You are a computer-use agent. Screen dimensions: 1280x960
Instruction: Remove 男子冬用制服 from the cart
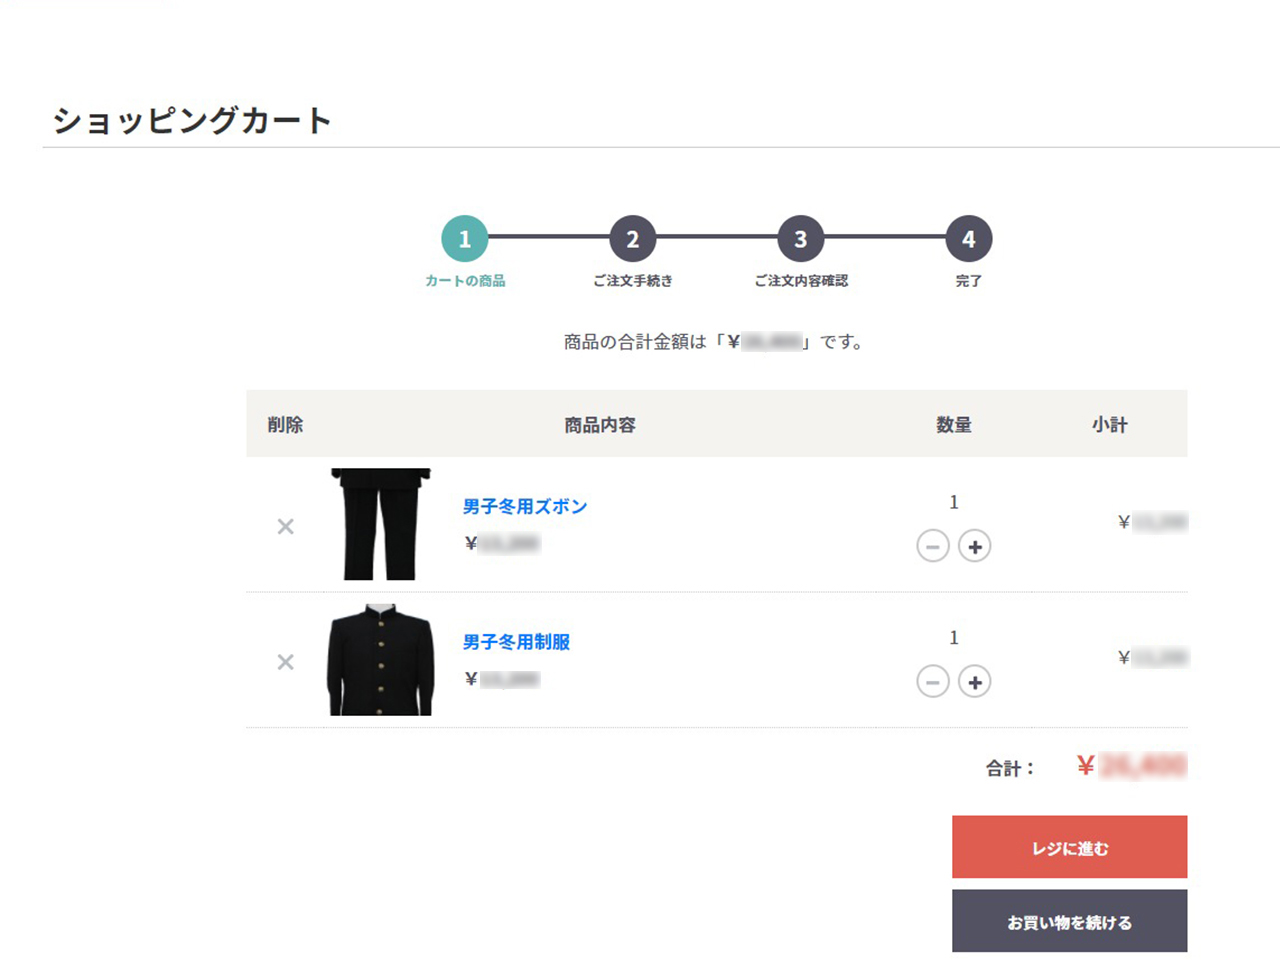tap(285, 662)
